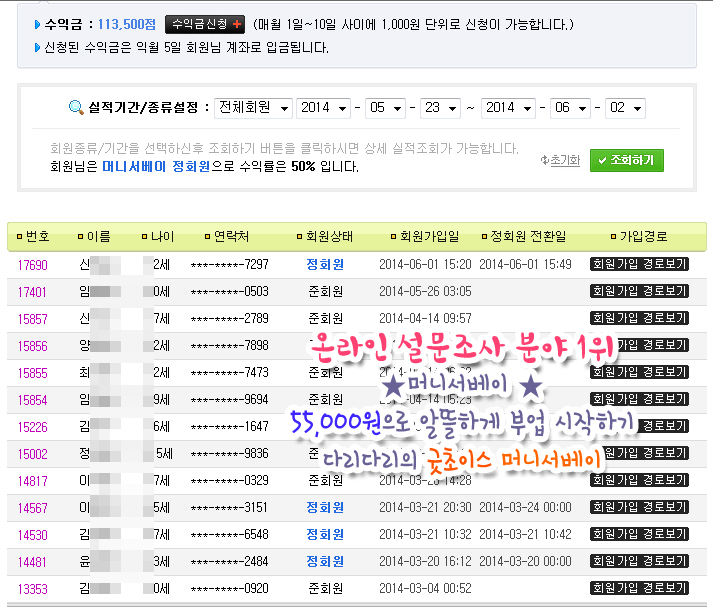Click the 50% rate text
The height and width of the screenshot is (614, 713).
pyautogui.click(x=303, y=166)
